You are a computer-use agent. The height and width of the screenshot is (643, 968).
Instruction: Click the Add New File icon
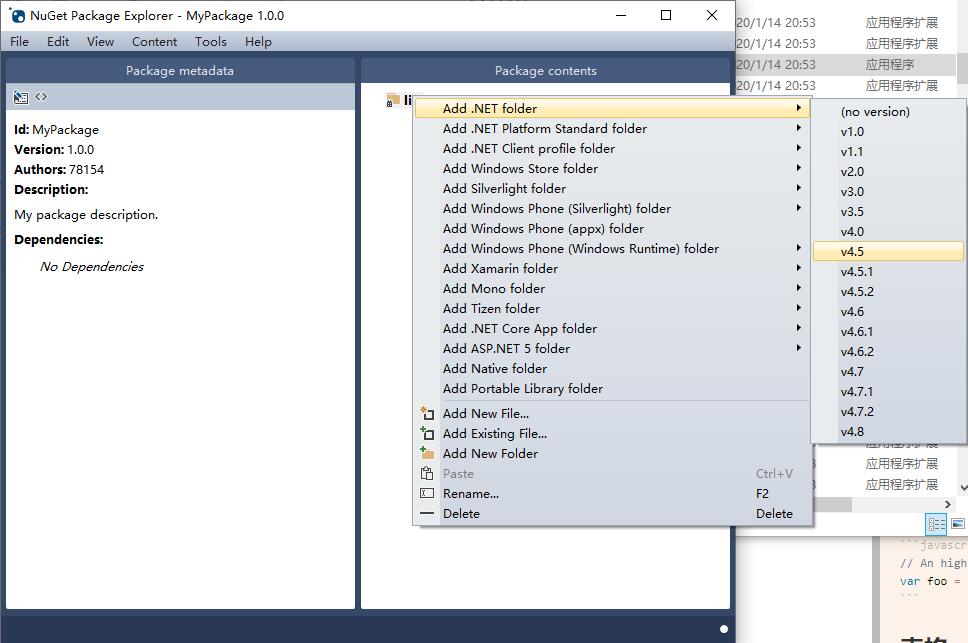coord(427,413)
